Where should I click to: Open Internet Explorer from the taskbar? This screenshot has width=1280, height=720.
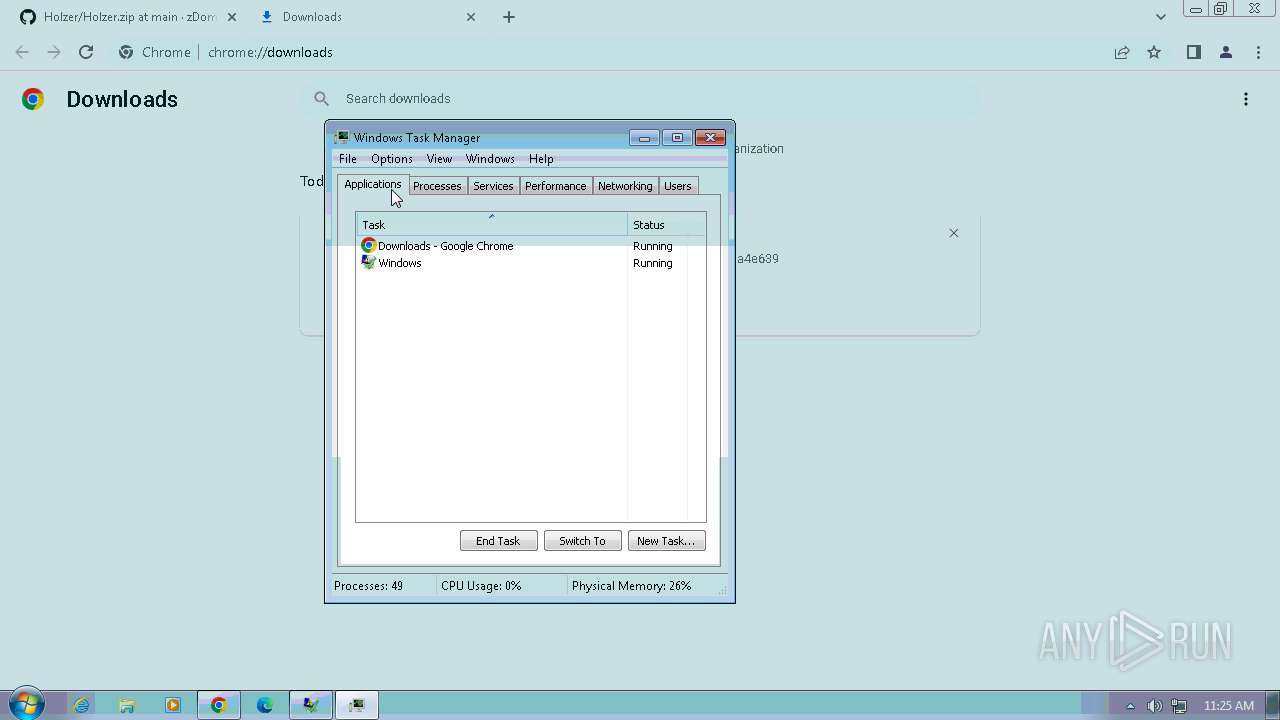coord(81,705)
